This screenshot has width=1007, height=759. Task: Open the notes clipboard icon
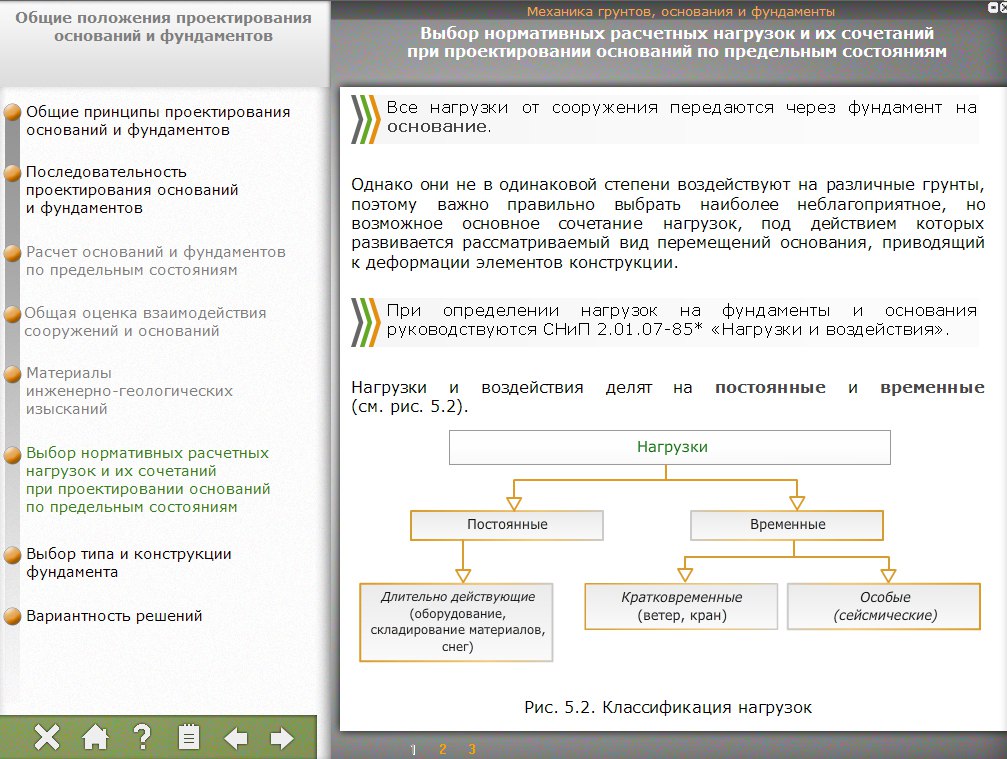tap(188, 738)
